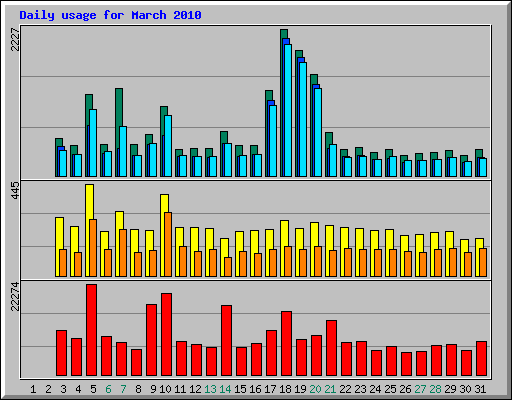Click day label "12" on the x-axis
512x400 pixels.
195,389
